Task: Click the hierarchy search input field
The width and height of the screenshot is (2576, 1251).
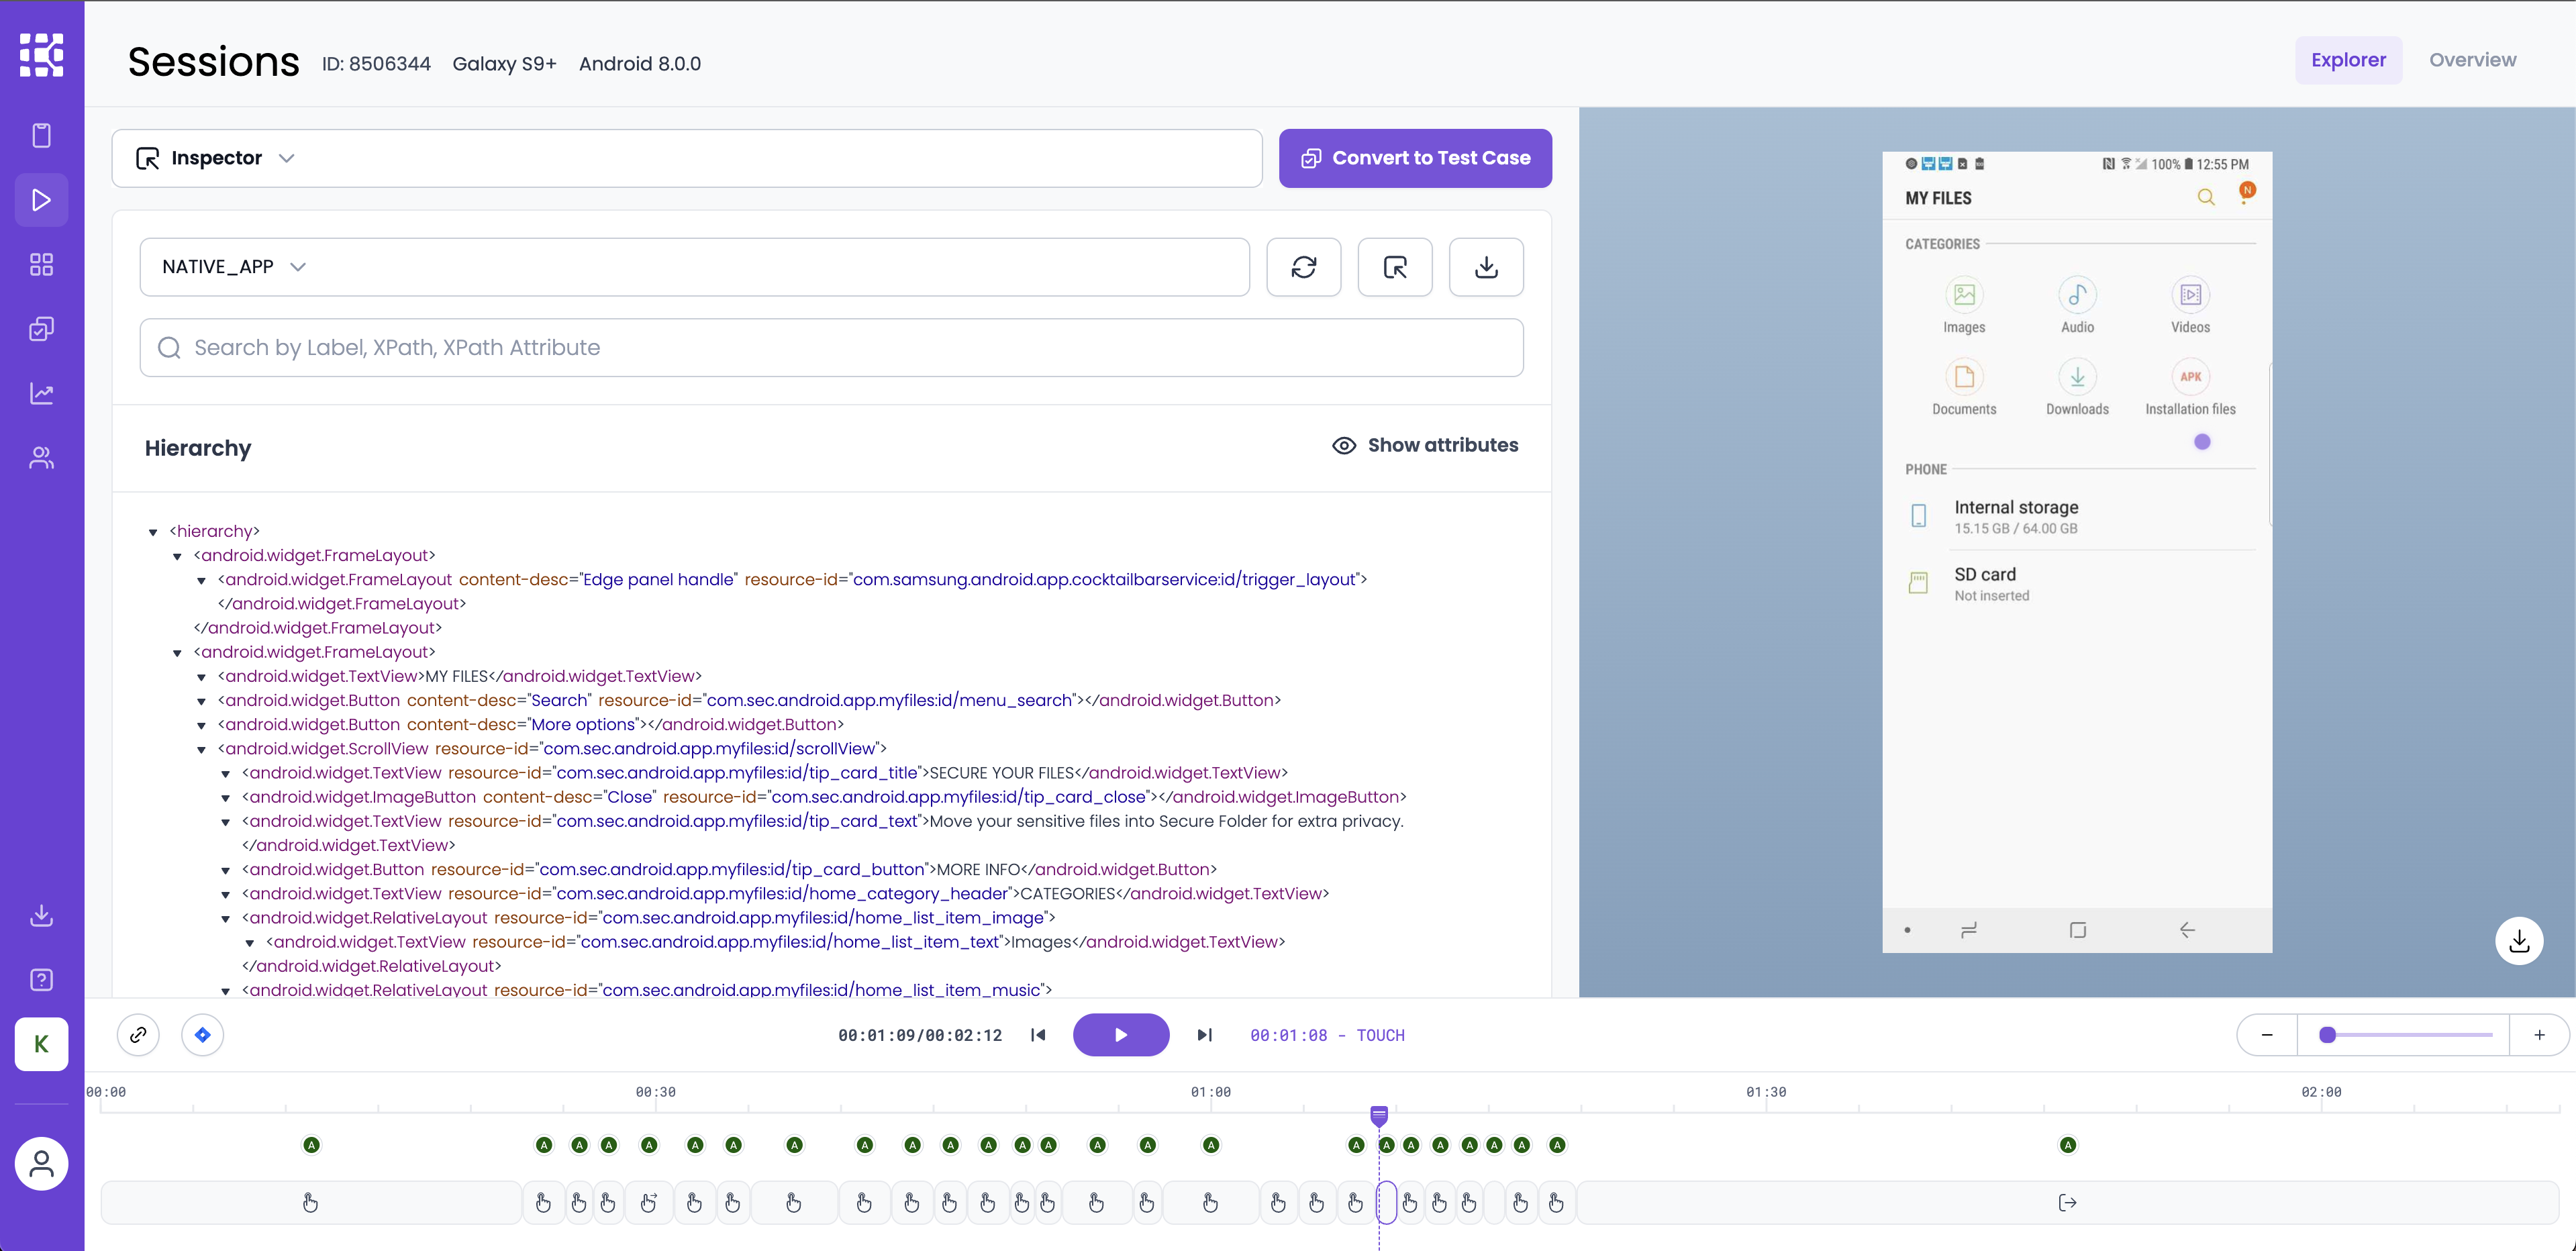Action: [830, 348]
